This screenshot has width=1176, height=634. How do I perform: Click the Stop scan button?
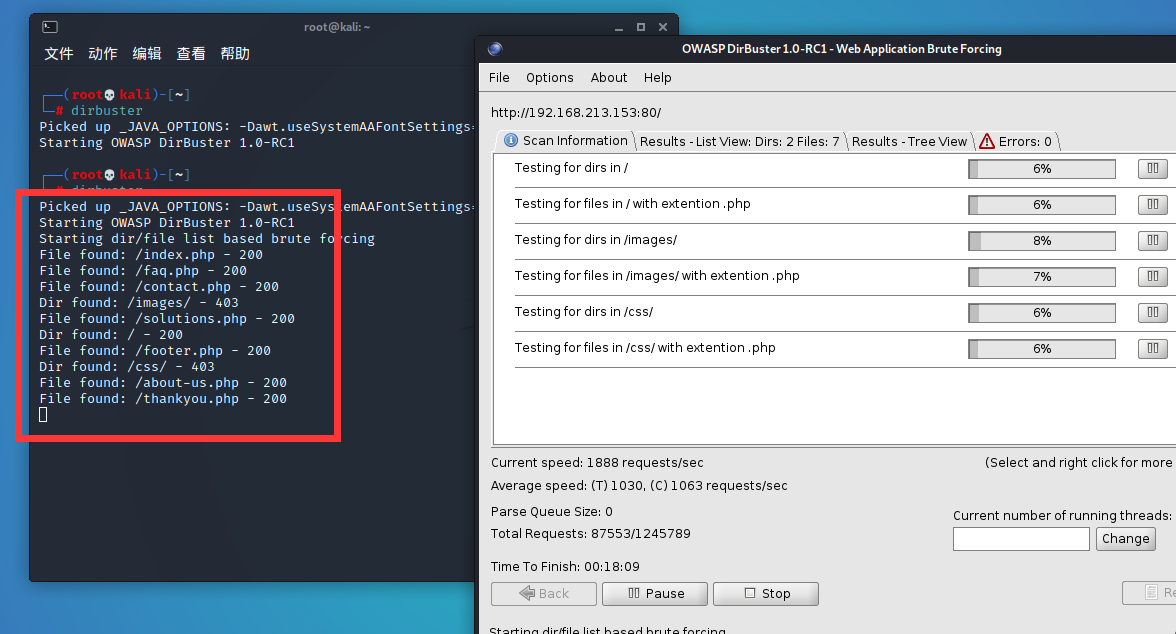click(x=766, y=593)
